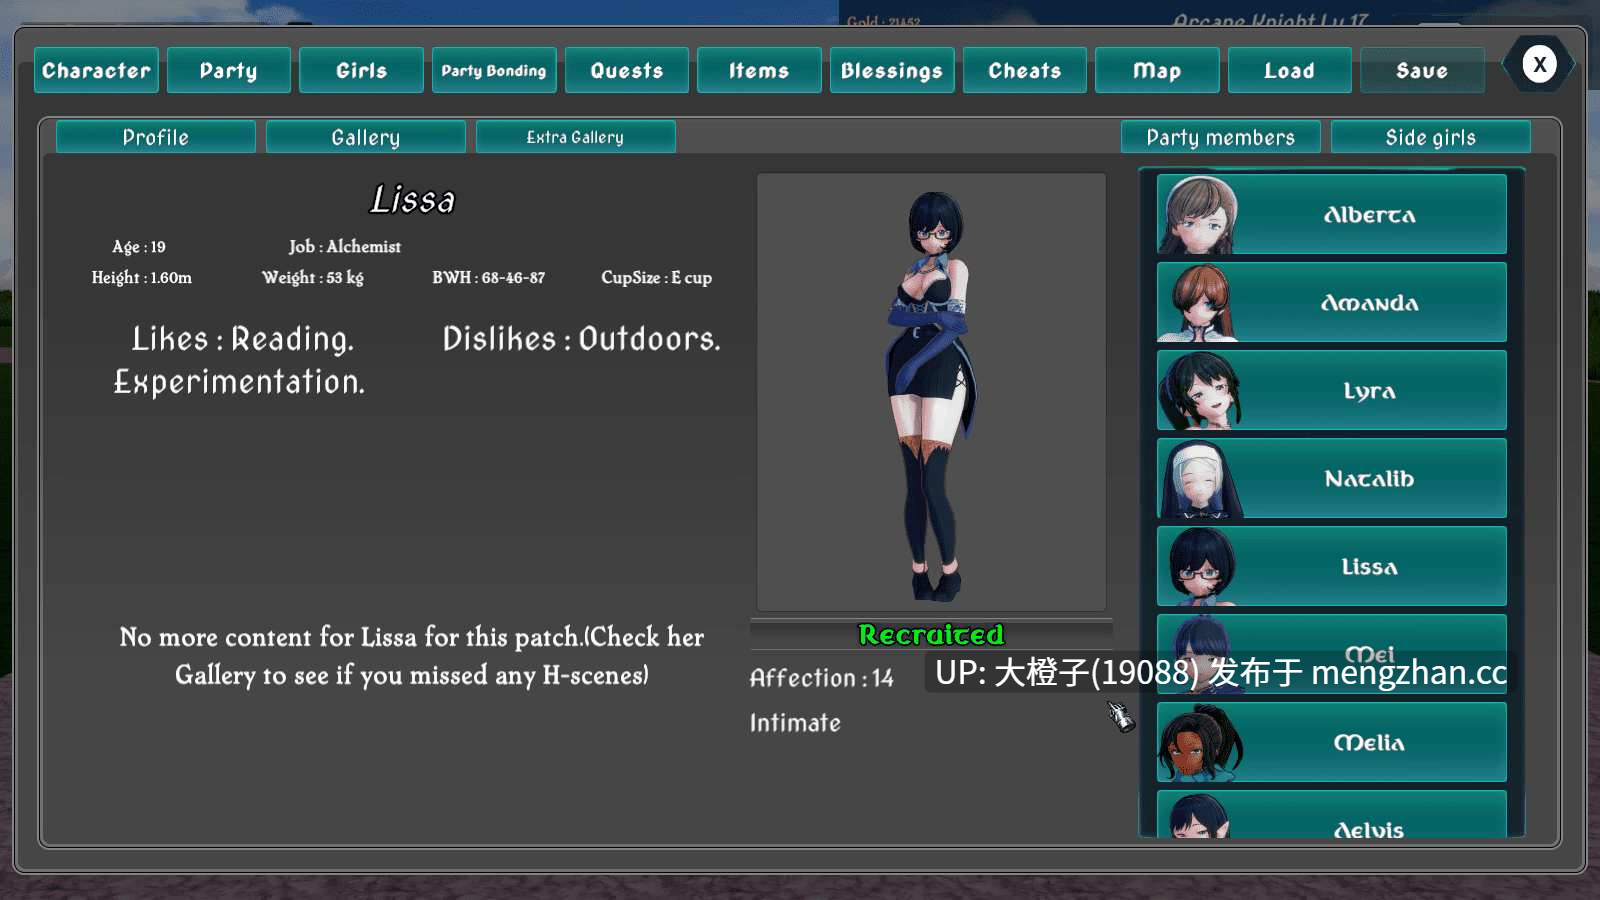Select Natalib's portrait icon

[x=1199, y=479]
